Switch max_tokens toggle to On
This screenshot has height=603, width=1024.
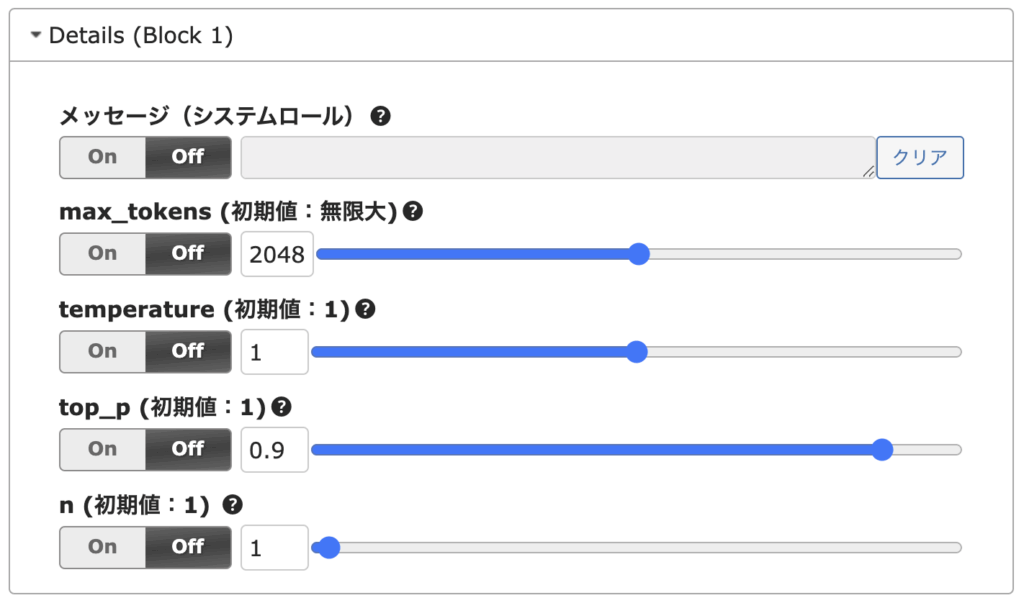[103, 254]
